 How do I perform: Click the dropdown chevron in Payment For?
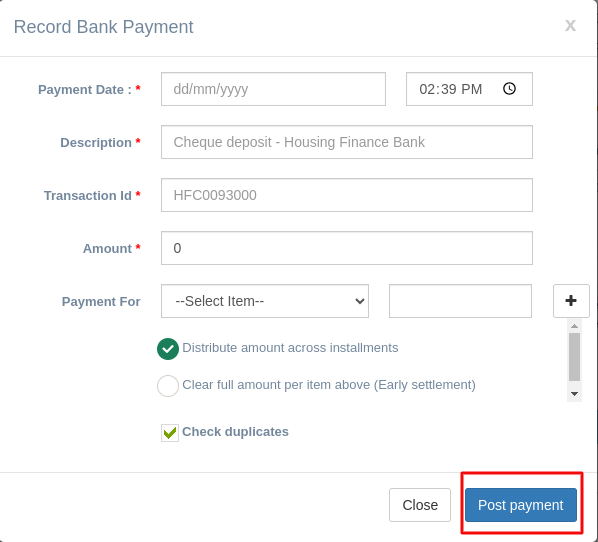coord(359,301)
